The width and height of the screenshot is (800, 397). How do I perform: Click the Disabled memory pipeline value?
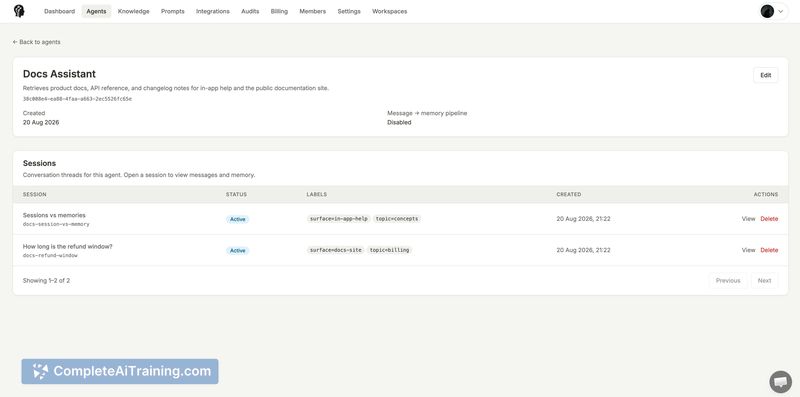(x=399, y=122)
